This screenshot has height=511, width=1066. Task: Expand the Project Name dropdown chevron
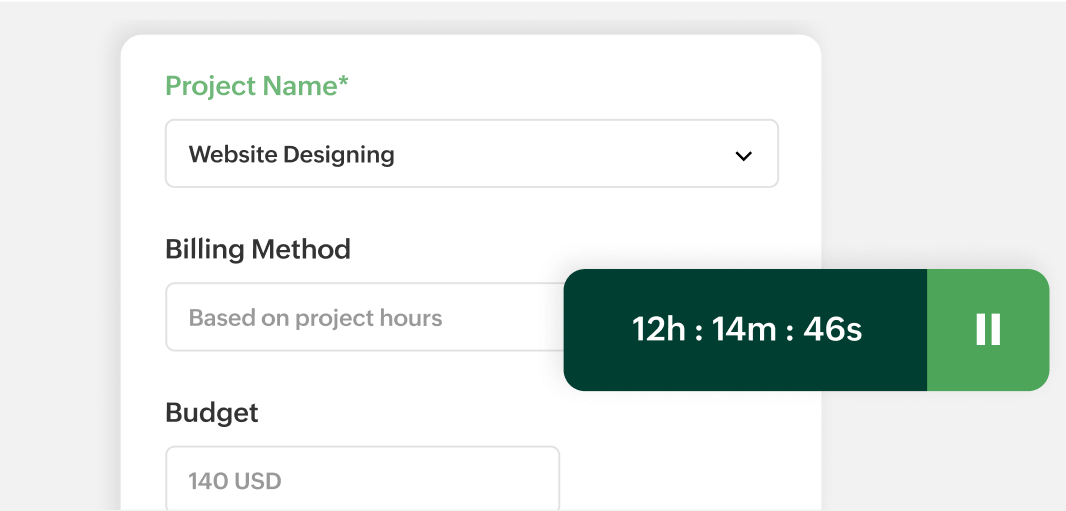pyautogui.click(x=743, y=155)
